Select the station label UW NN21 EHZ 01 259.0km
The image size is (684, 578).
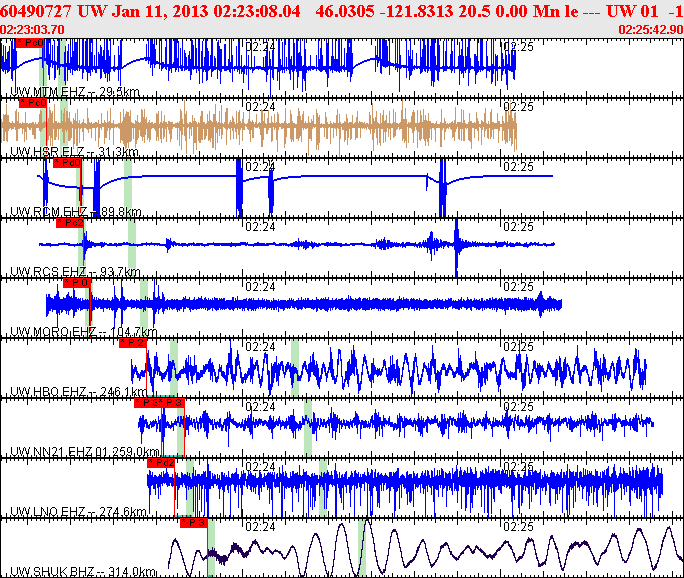coord(85,451)
